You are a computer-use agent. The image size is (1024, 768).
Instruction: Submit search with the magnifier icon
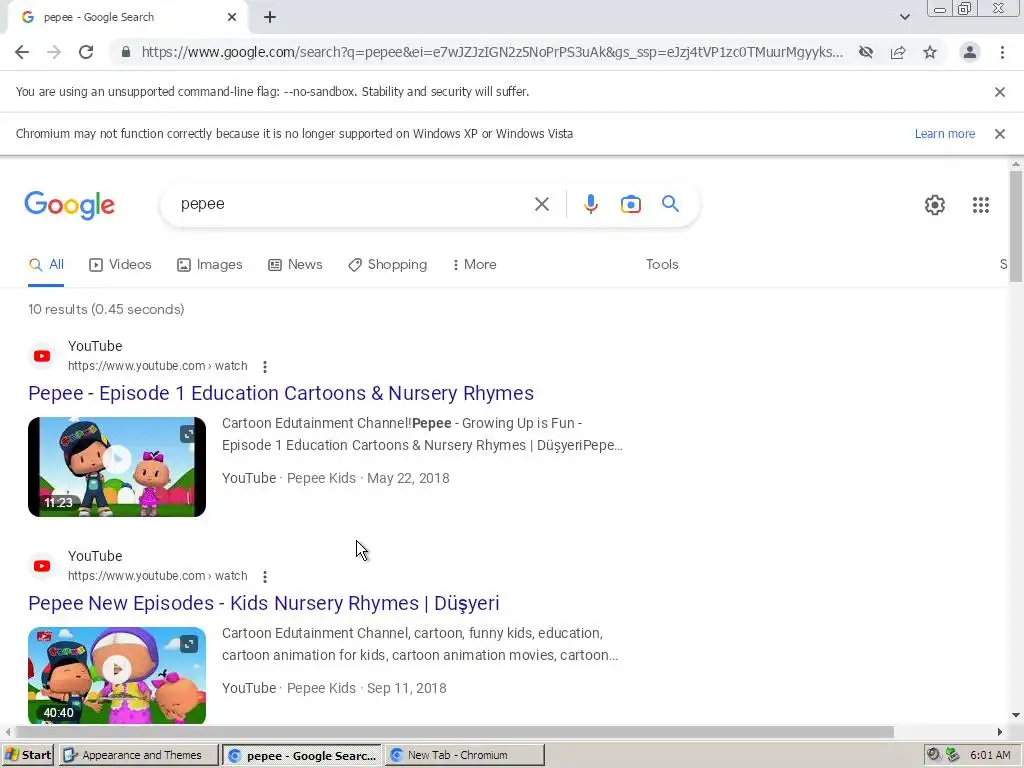click(670, 204)
